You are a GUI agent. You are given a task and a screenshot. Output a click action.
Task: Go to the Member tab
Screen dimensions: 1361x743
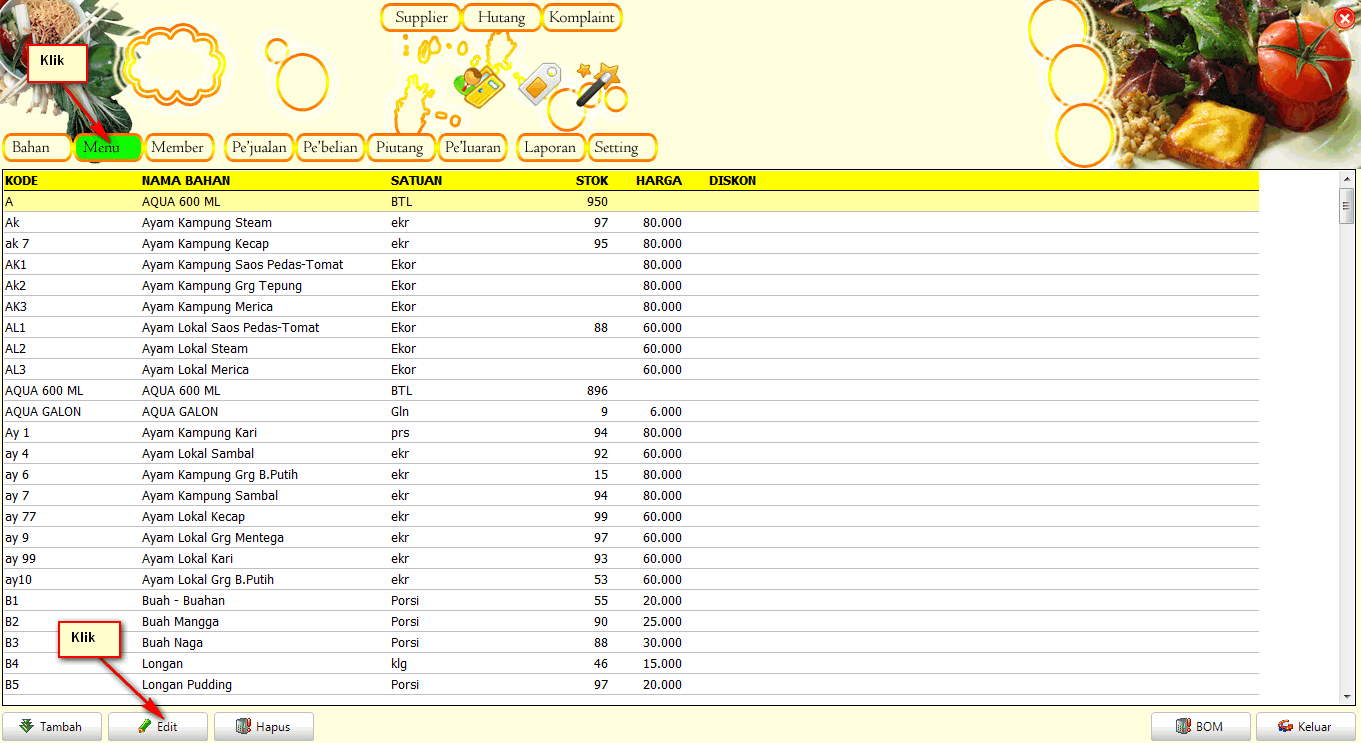pos(179,148)
